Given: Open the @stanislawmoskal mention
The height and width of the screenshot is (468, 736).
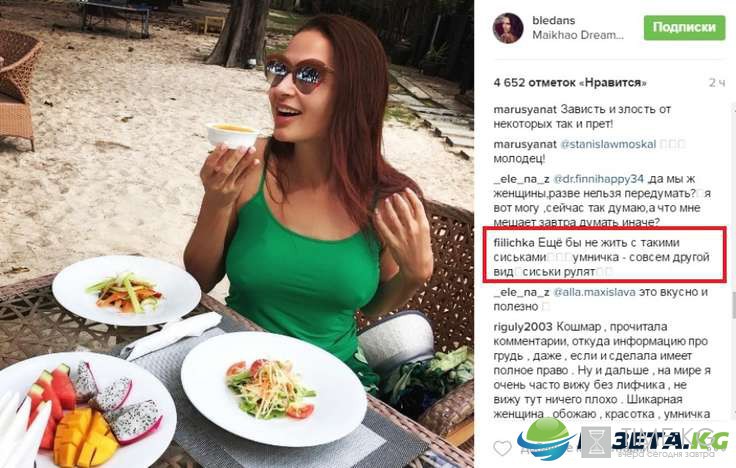Looking at the screenshot, I should 608,144.
